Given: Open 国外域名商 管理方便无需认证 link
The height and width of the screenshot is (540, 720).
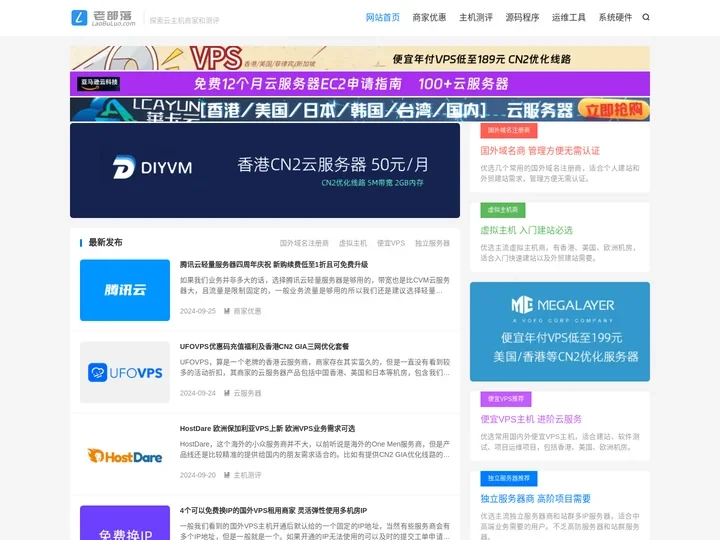Looking at the screenshot, I should click(540, 151).
